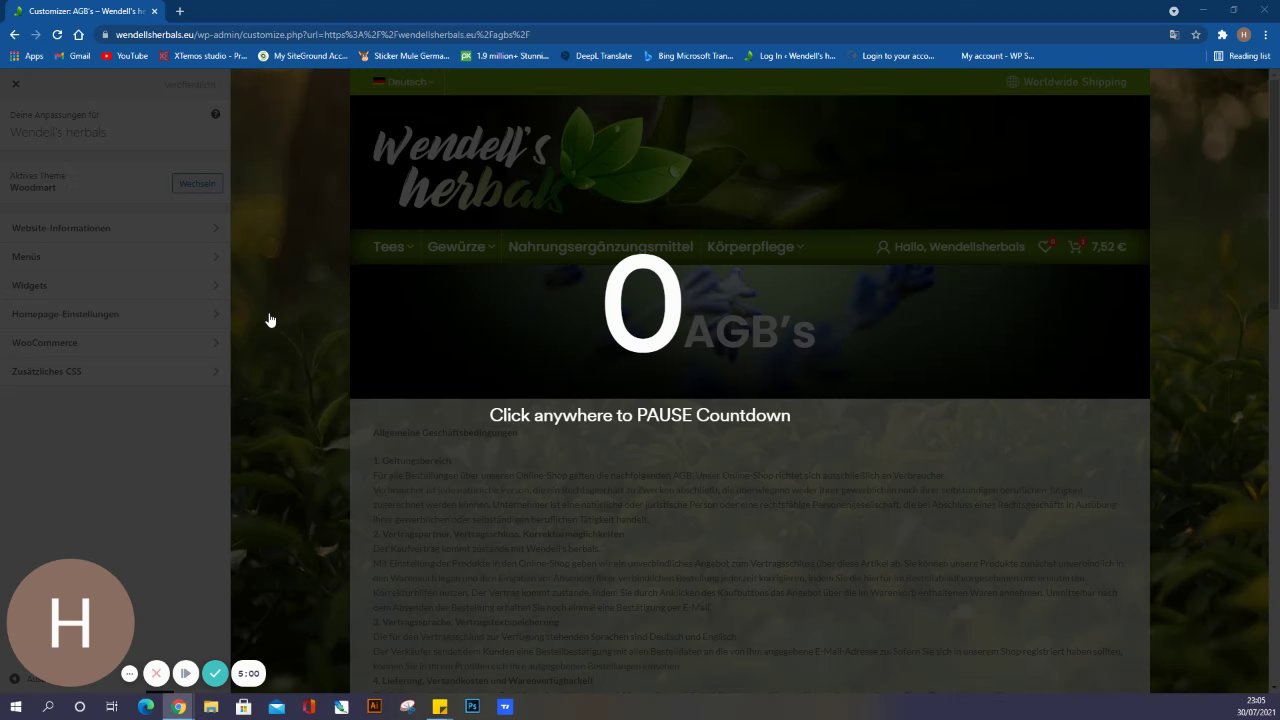Image resolution: width=1280 pixels, height=720 pixels.
Task: Open the shopping cart showing 7,52 €
Action: click(x=1097, y=247)
